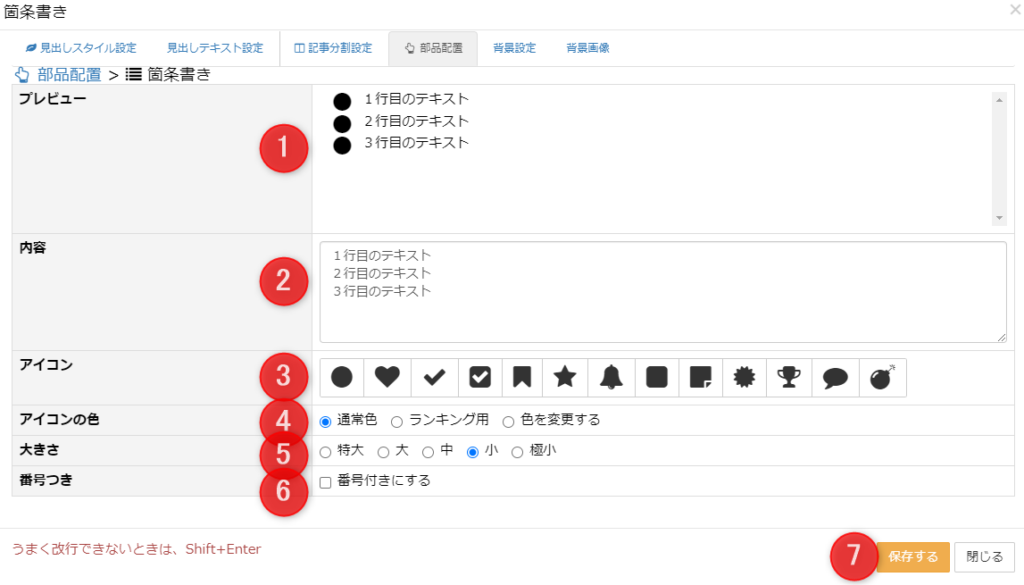The width and height of the screenshot is (1024, 585).
Task: Enable the 番号付きにする checkbox
Action: (325, 482)
